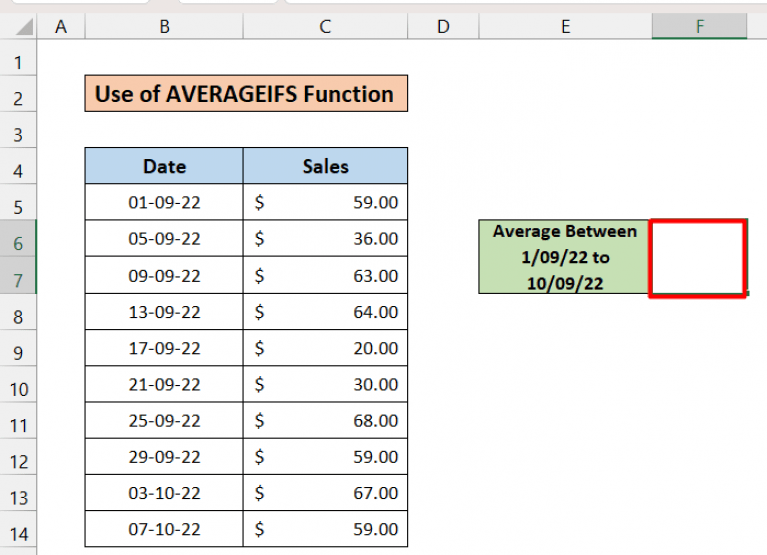Select the date cell 25-09-22

pyautogui.click(x=164, y=420)
